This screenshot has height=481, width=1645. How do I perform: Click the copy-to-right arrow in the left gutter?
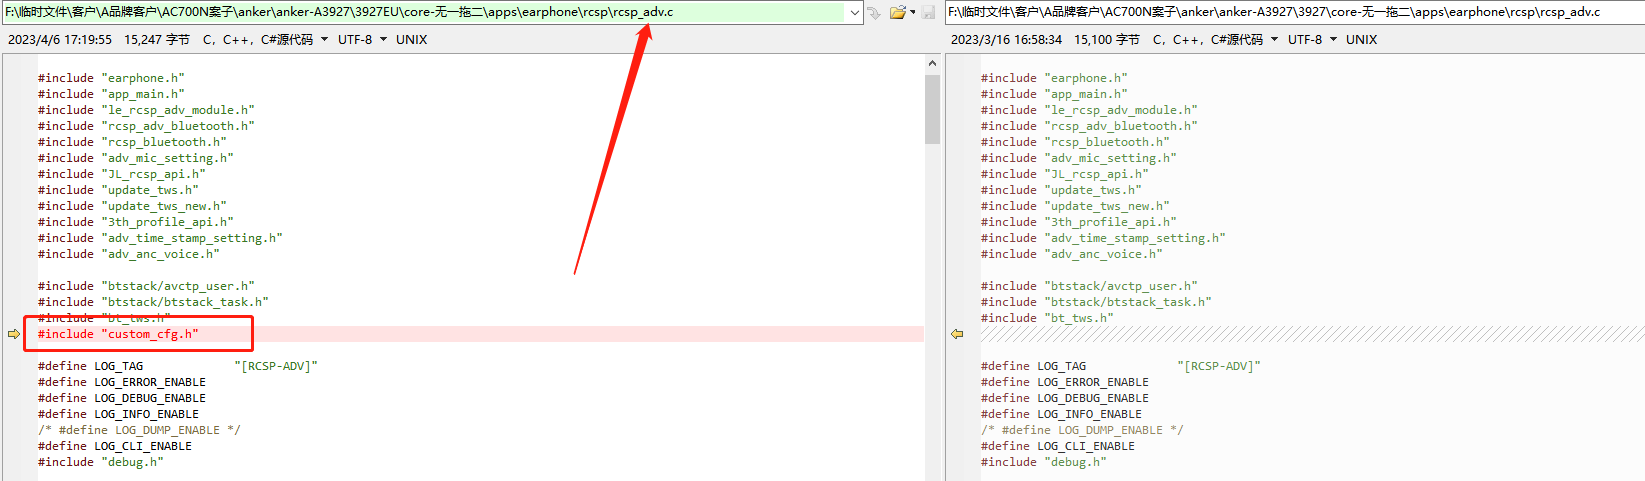click(14, 334)
